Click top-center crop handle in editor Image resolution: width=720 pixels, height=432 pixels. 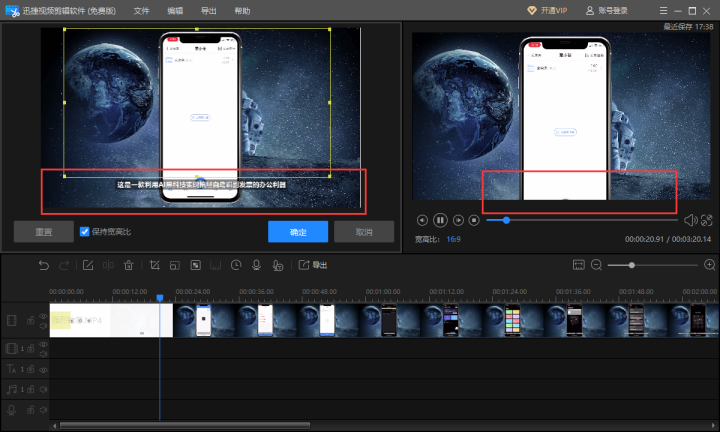point(197,29)
